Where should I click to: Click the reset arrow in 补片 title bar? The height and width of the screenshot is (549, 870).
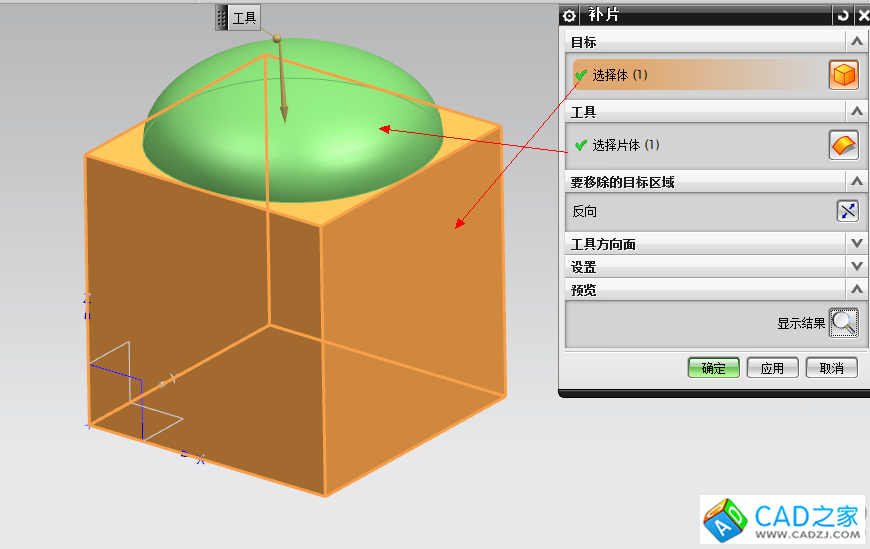click(843, 16)
